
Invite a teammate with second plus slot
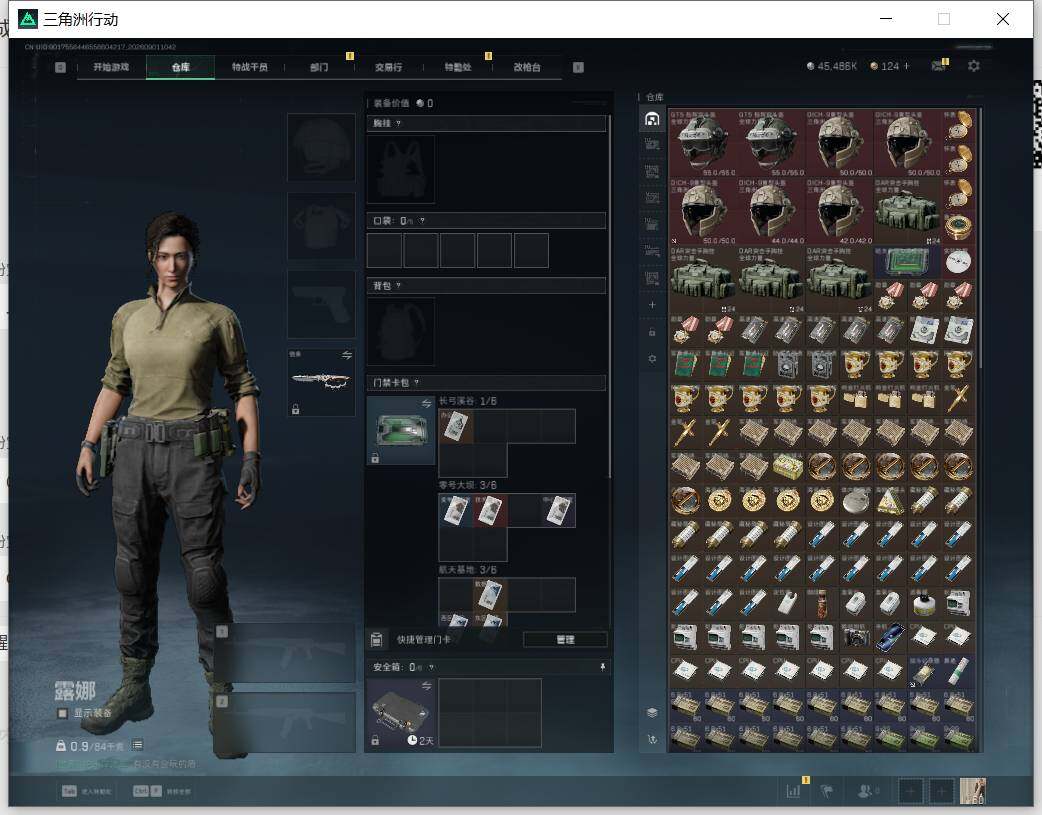point(942,791)
